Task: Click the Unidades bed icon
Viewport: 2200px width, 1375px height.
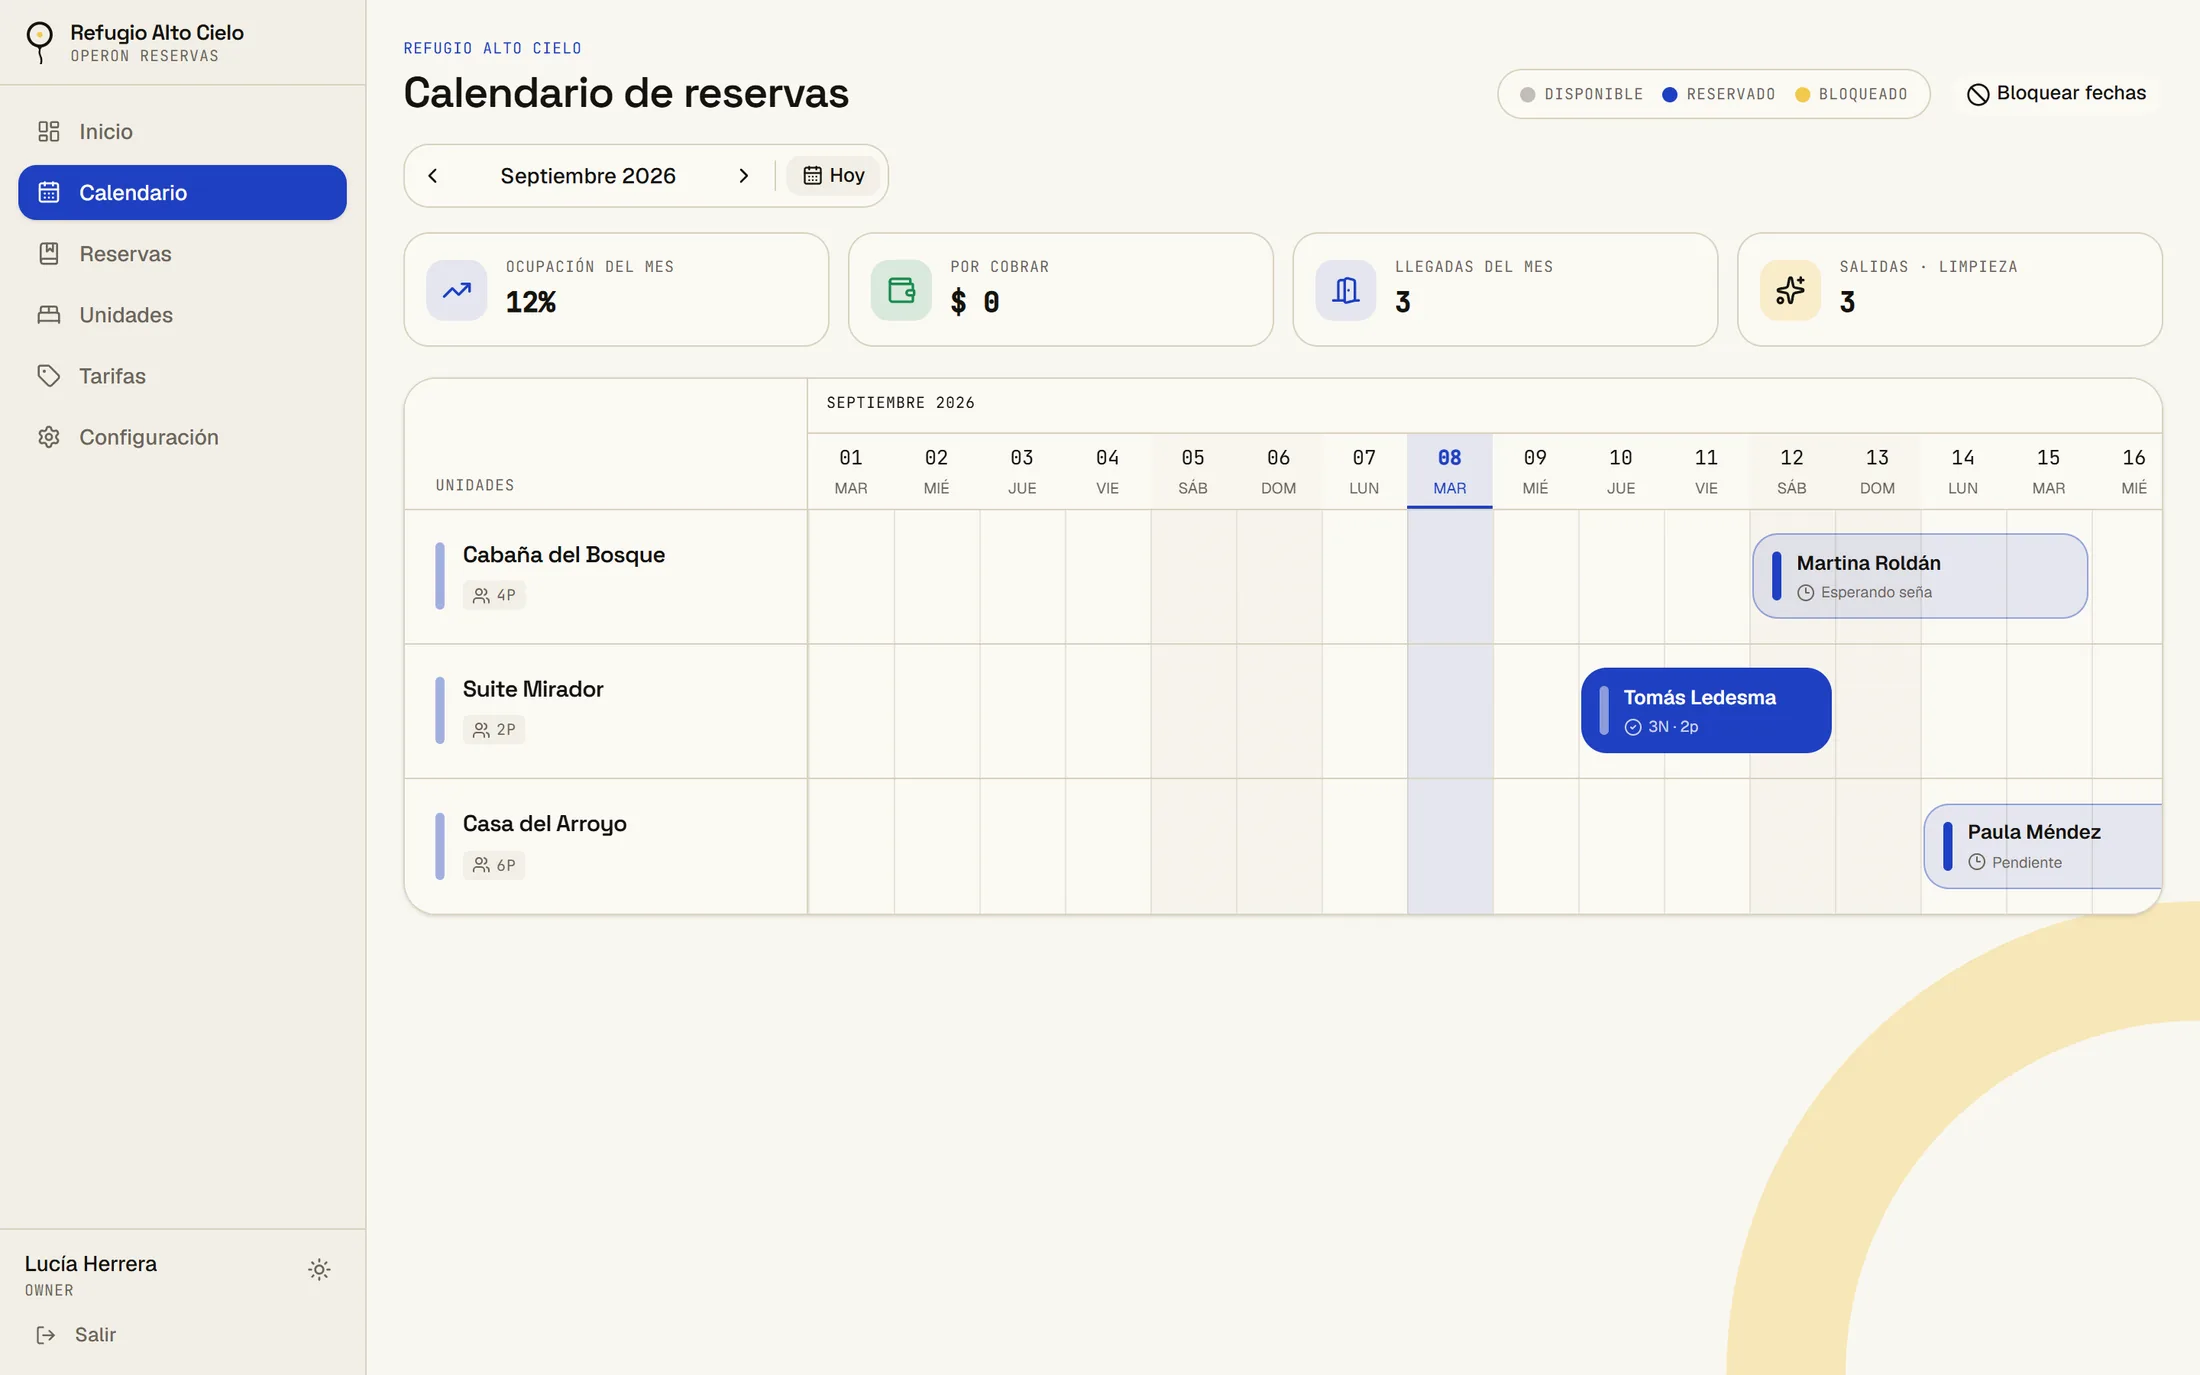Action: [49, 314]
